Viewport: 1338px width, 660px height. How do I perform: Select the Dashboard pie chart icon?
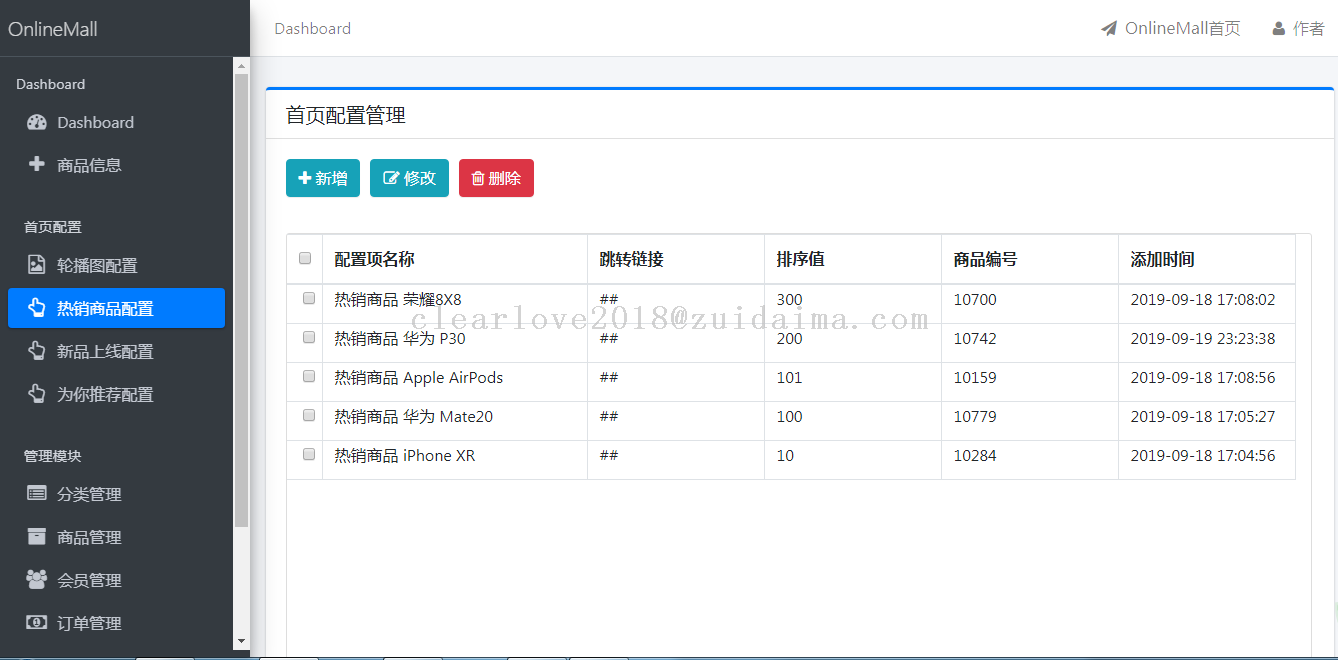point(37,122)
